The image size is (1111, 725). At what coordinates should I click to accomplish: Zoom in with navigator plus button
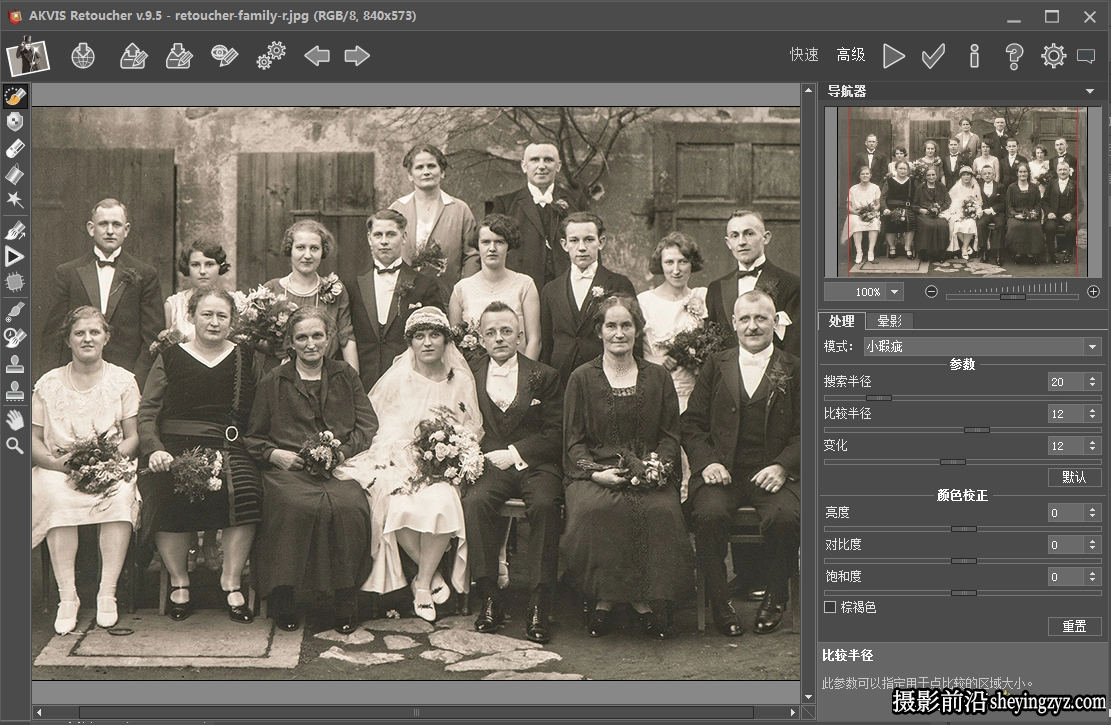pos(1093,292)
